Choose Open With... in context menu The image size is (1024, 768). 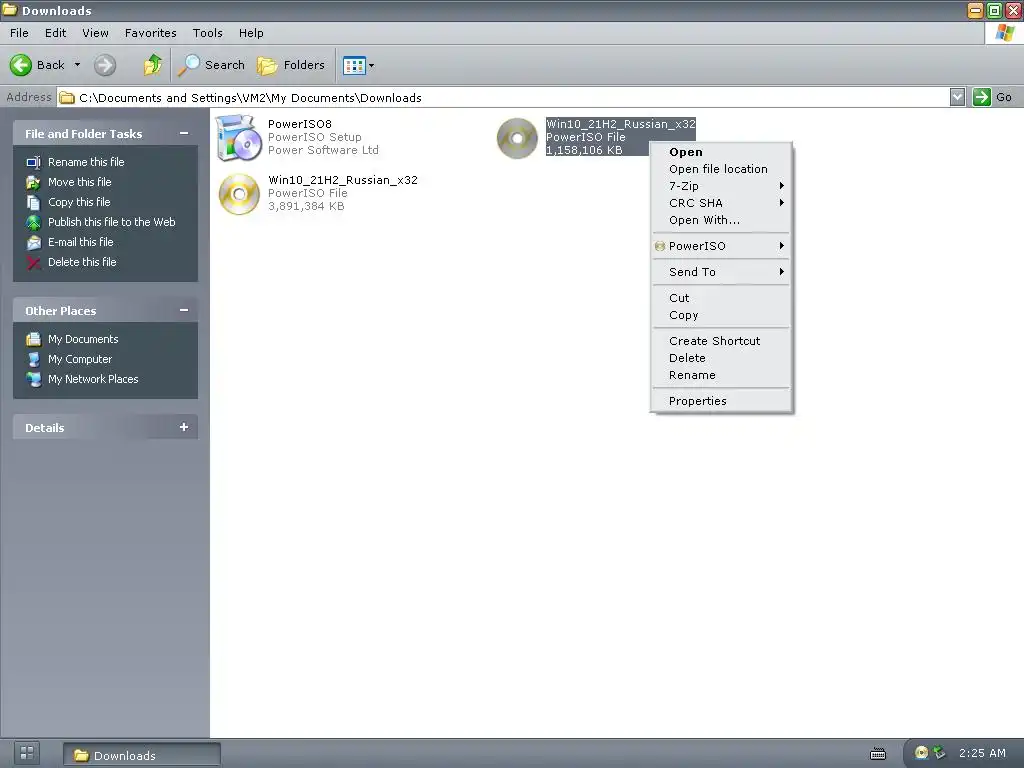click(721, 220)
